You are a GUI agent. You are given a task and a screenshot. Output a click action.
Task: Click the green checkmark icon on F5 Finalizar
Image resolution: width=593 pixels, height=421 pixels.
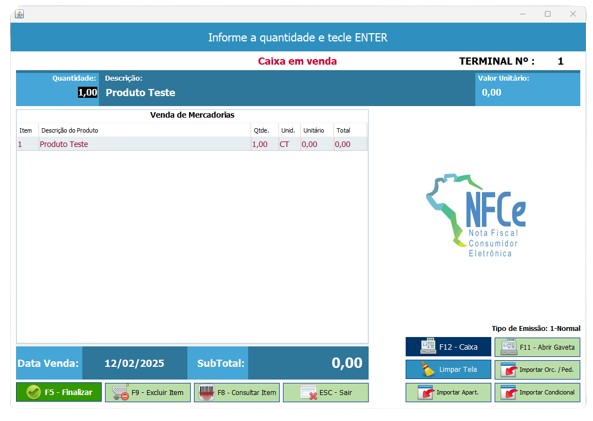(x=33, y=392)
